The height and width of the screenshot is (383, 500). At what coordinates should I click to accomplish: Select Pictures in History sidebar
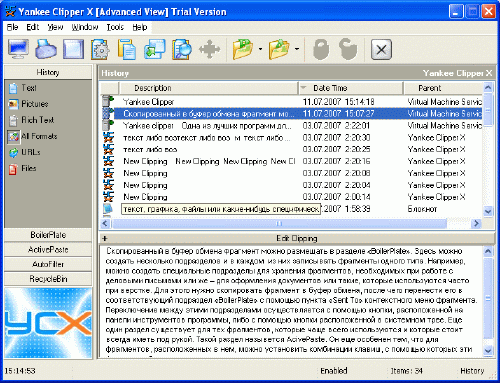pyautogui.click(x=28, y=104)
